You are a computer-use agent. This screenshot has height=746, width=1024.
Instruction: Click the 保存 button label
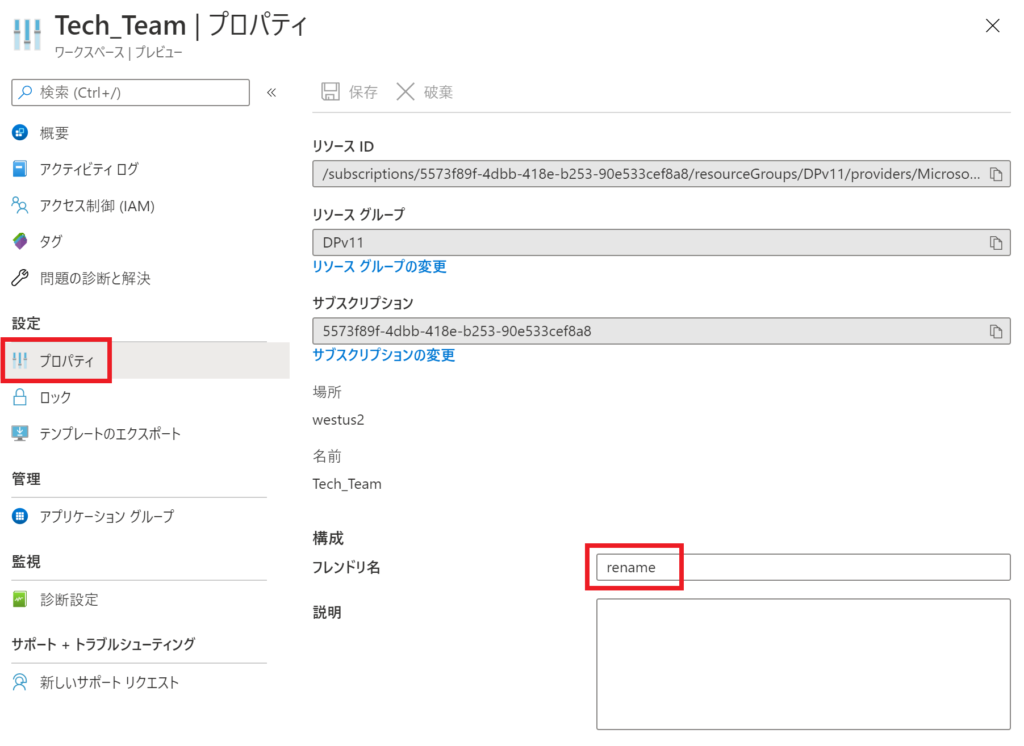click(363, 92)
